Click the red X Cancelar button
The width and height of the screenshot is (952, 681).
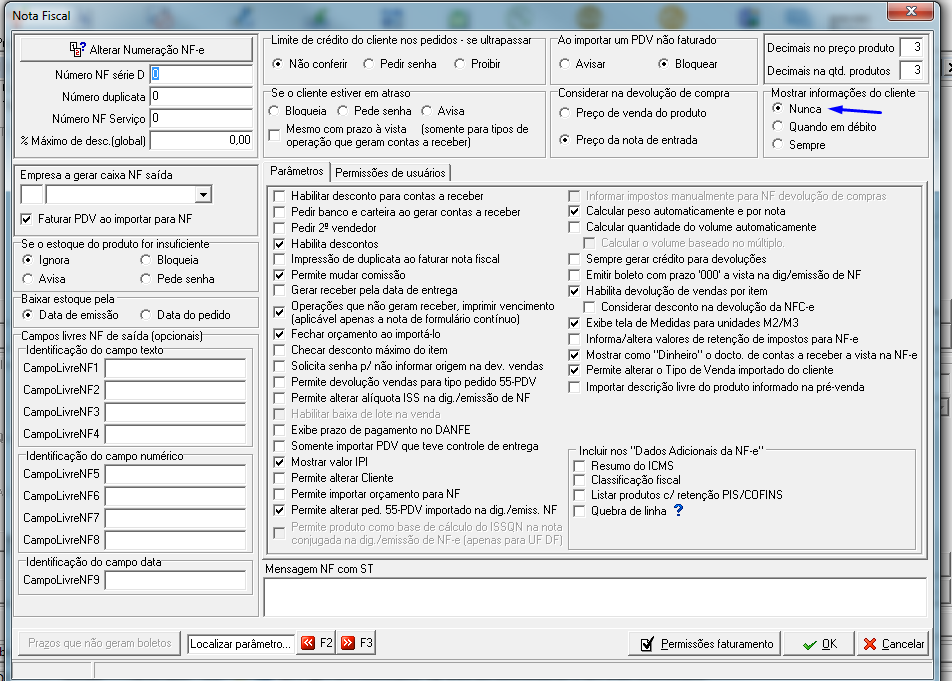(894, 644)
